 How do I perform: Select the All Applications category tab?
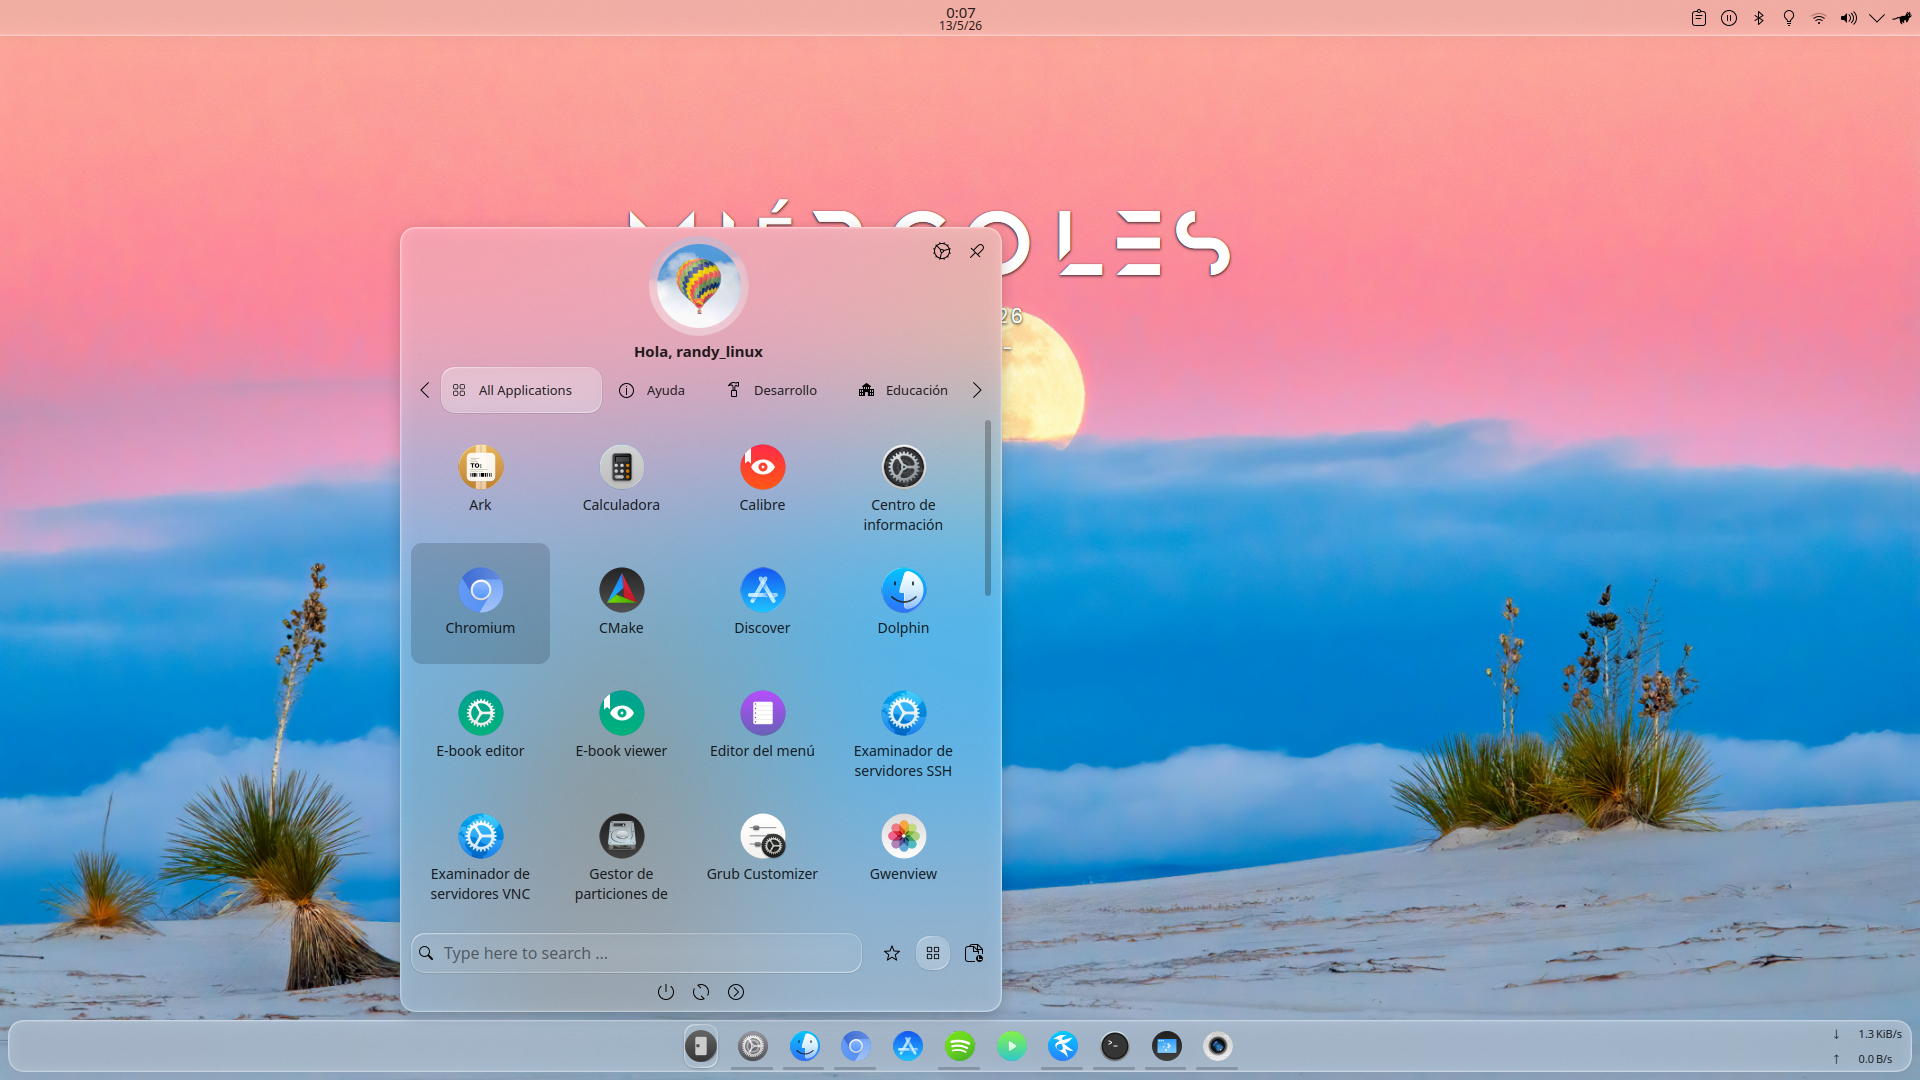point(521,390)
